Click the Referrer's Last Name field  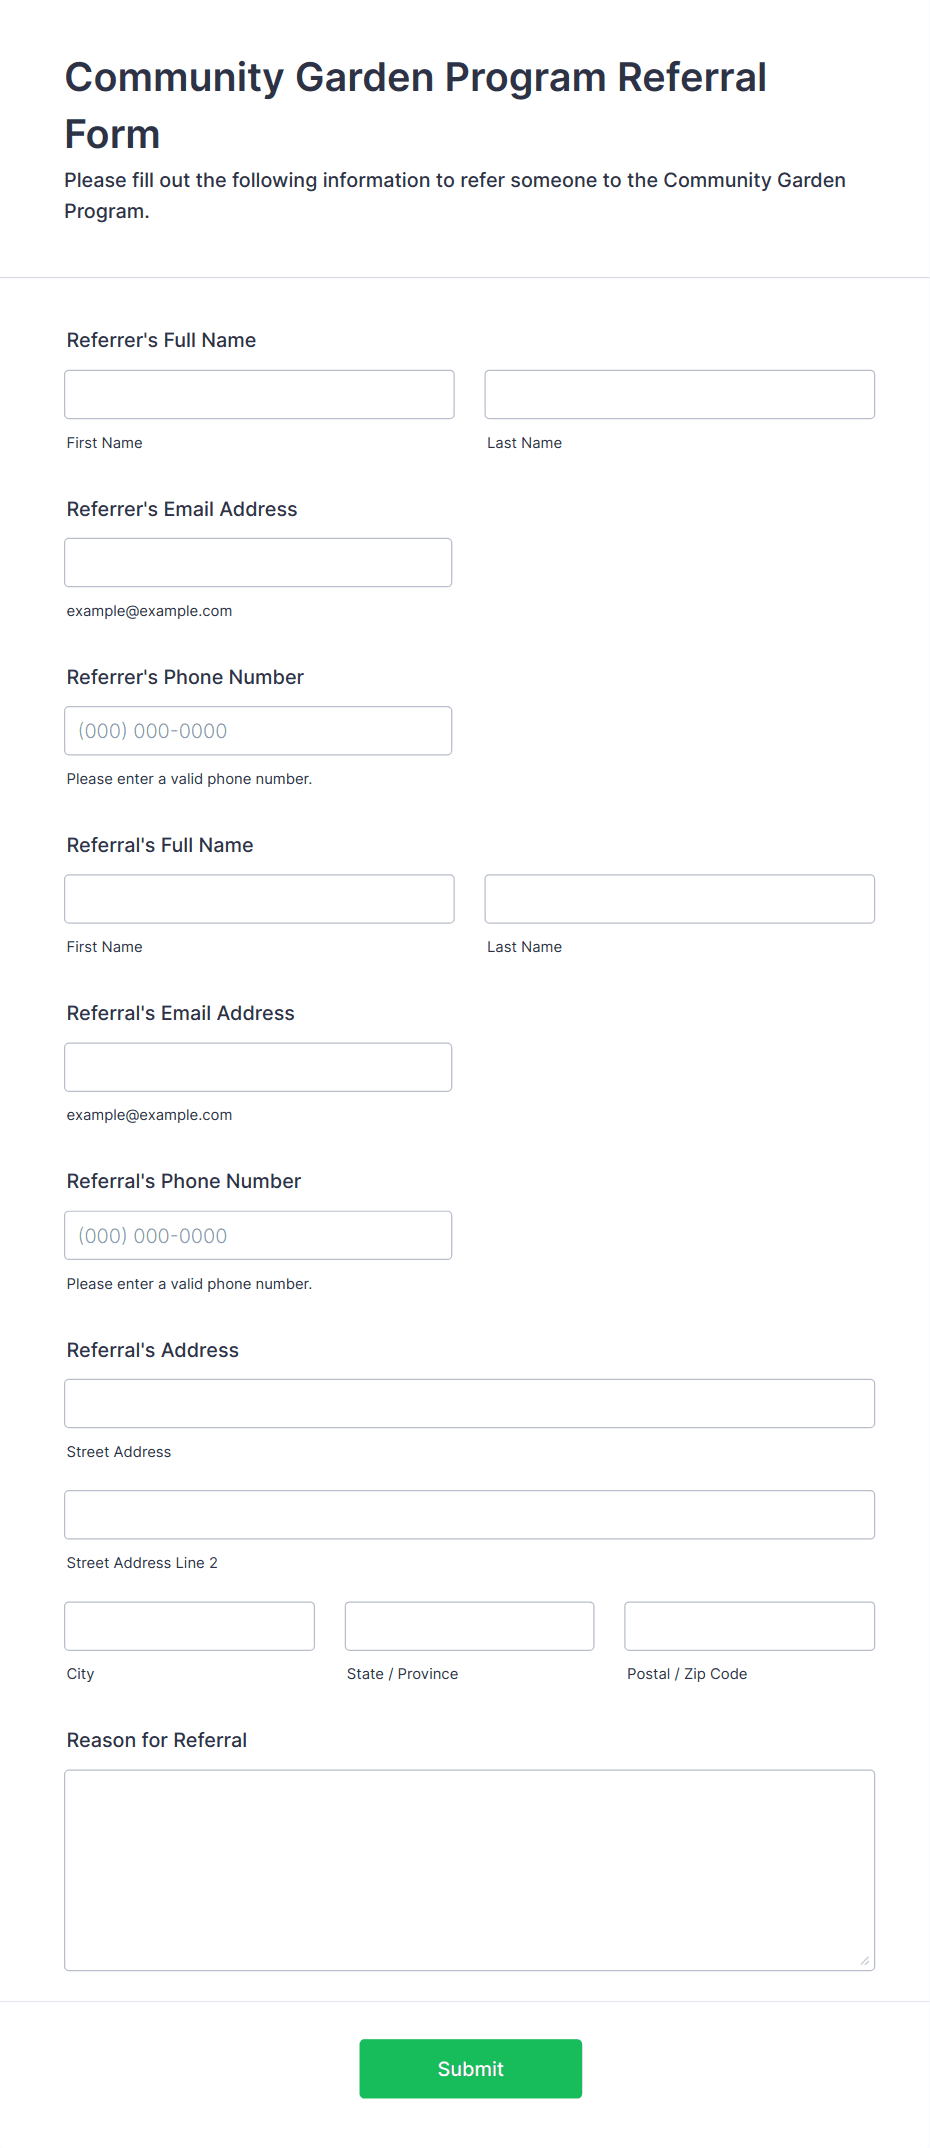point(679,394)
